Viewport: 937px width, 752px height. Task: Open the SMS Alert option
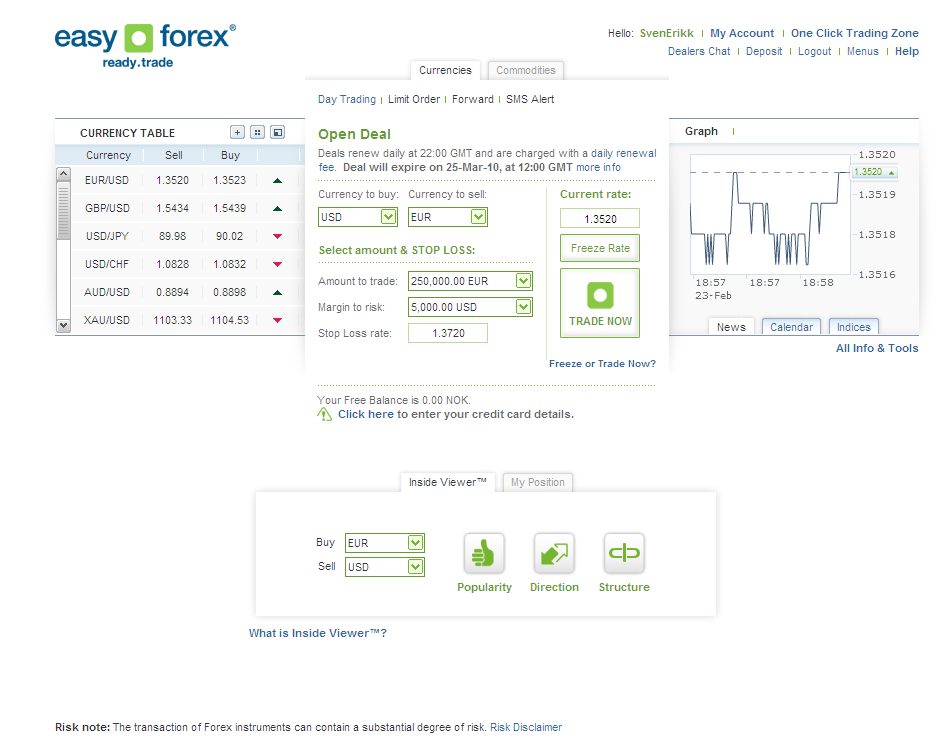tap(530, 99)
